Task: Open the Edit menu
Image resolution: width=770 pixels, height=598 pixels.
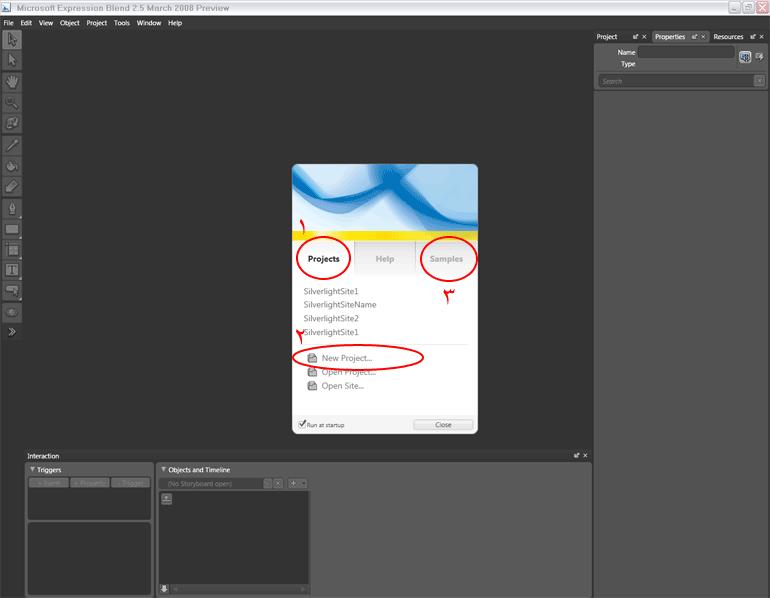Action: [x=26, y=23]
